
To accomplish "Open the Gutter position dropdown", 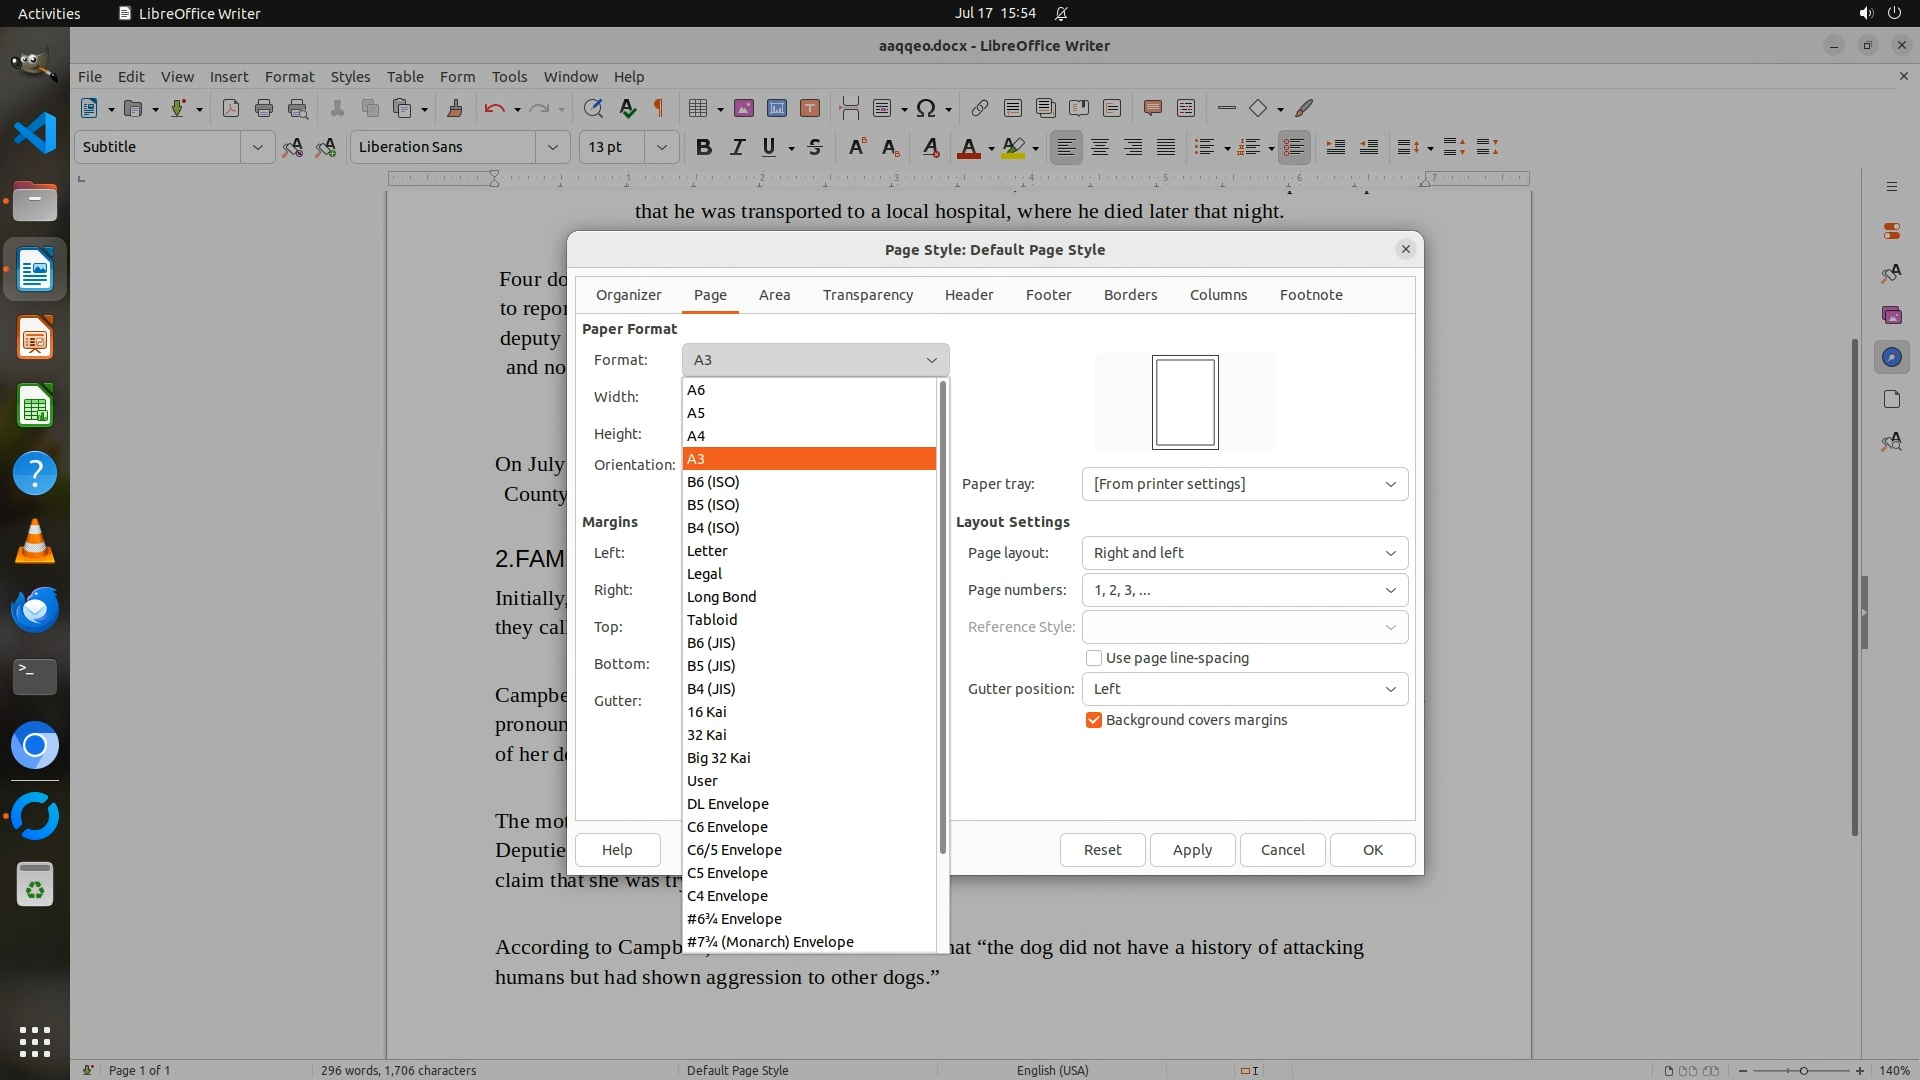I will pos(1244,689).
